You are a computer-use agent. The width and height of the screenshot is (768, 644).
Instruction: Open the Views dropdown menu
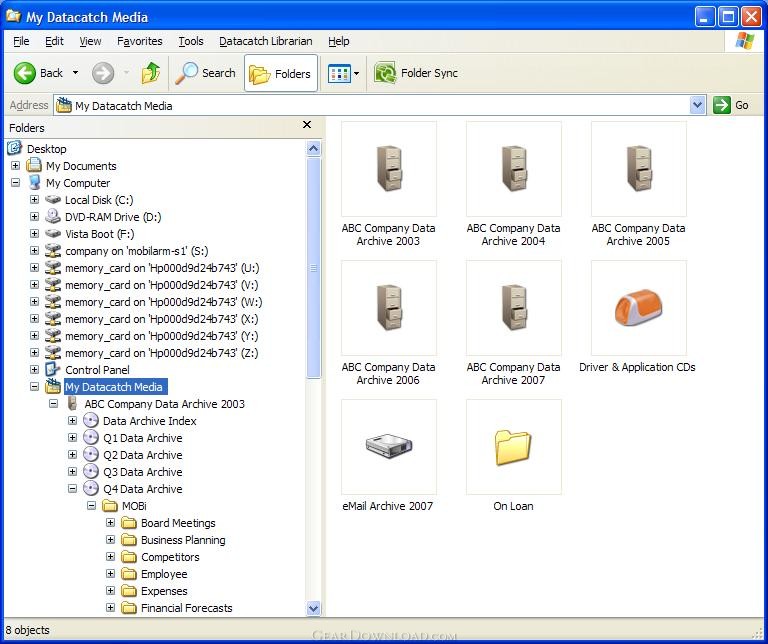(343, 74)
